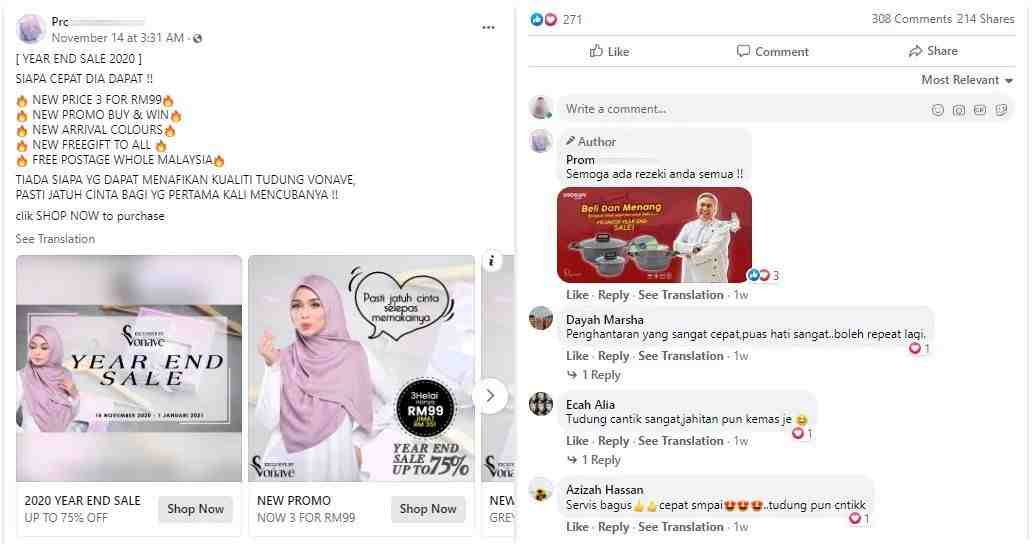Click the Share action on the post
This screenshot has height=544, width=1032.
[x=933, y=51]
